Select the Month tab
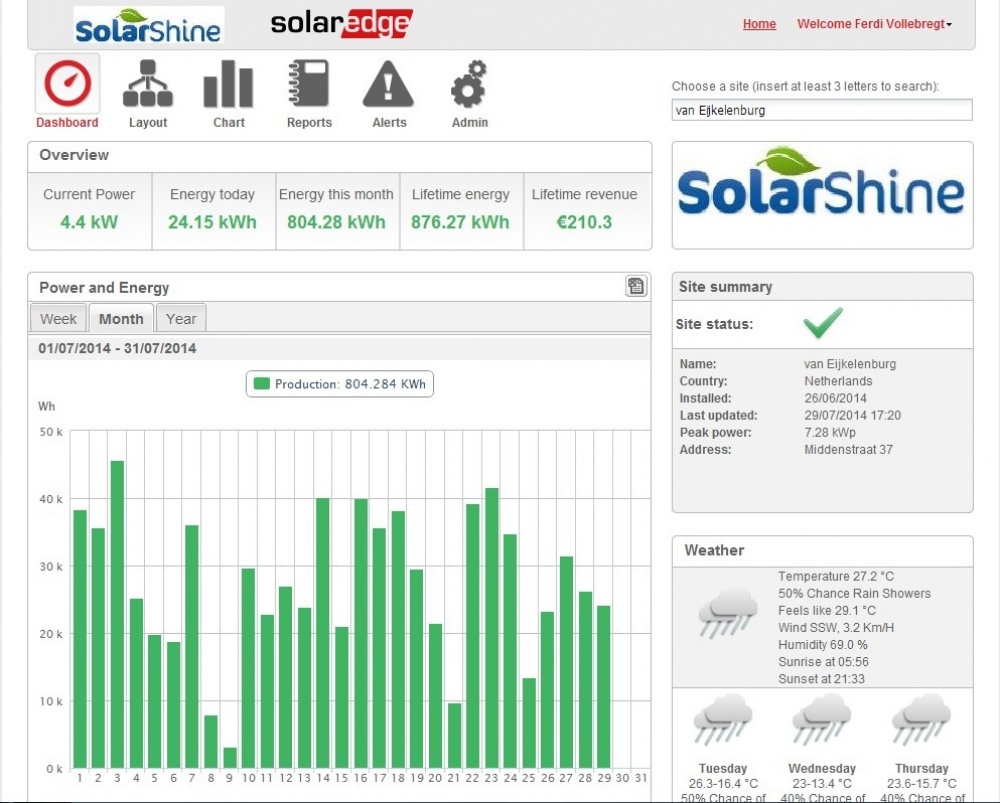This screenshot has width=1000, height=803. point(121,319)
